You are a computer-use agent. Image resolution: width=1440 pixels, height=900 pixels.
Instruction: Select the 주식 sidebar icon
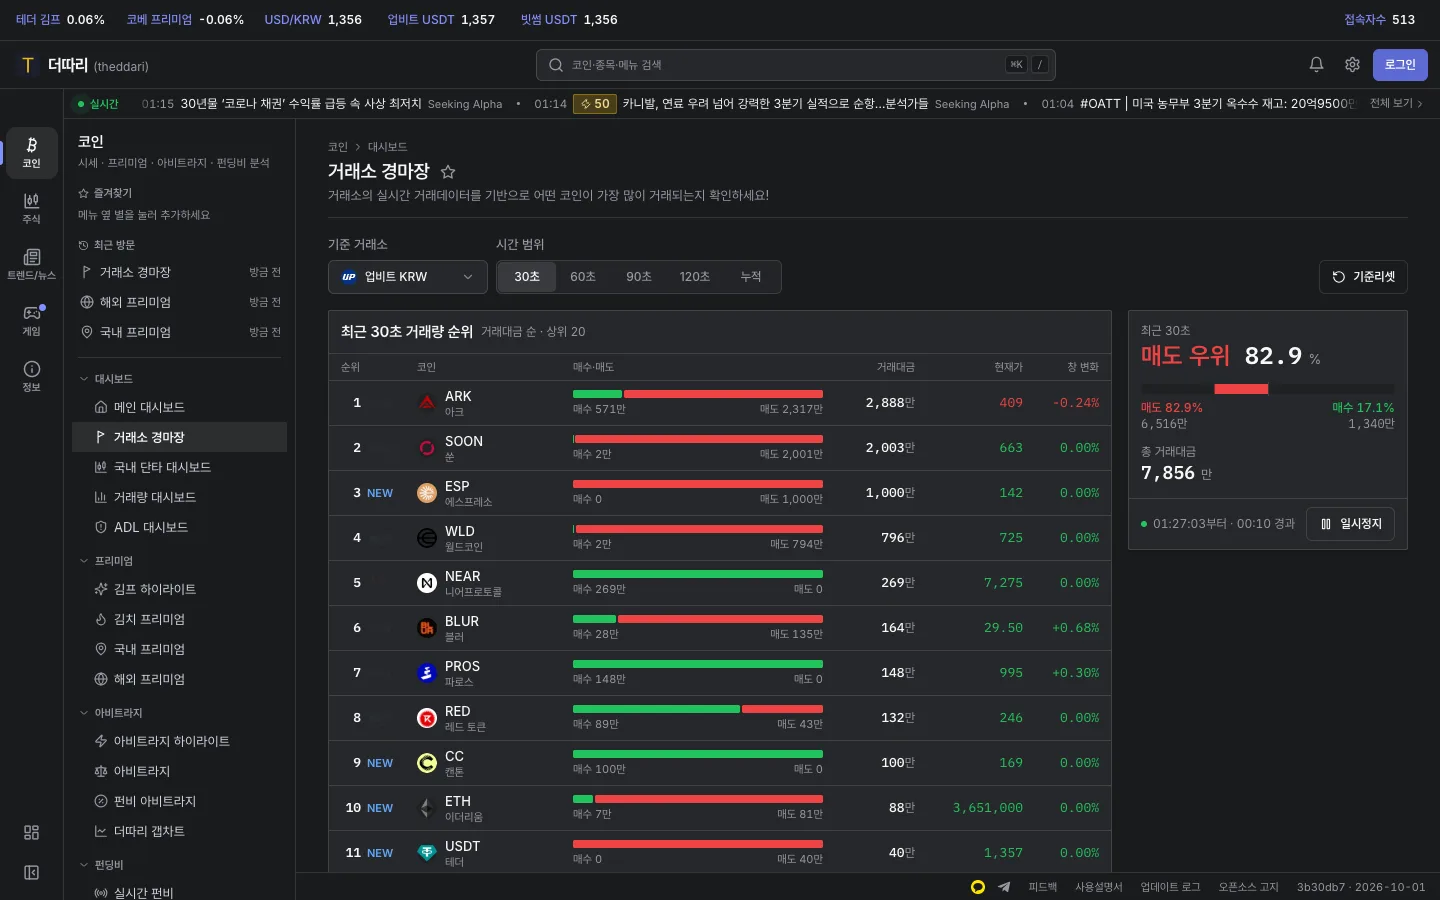point(32,209)
